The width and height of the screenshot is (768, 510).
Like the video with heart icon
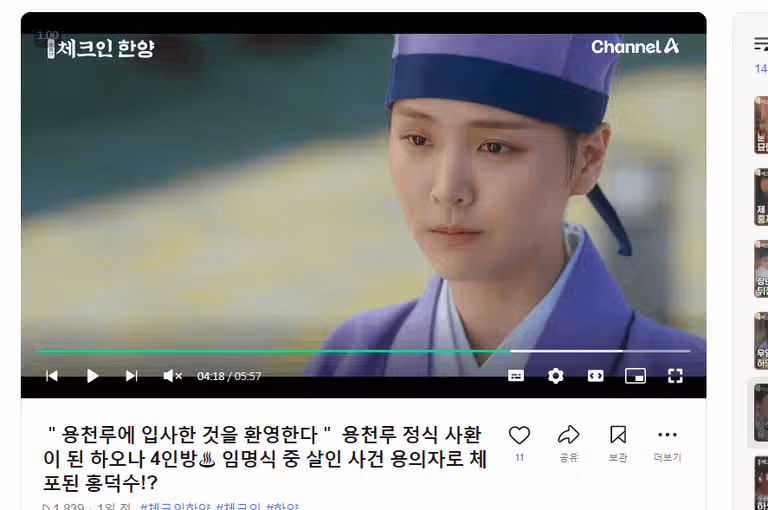519,435
